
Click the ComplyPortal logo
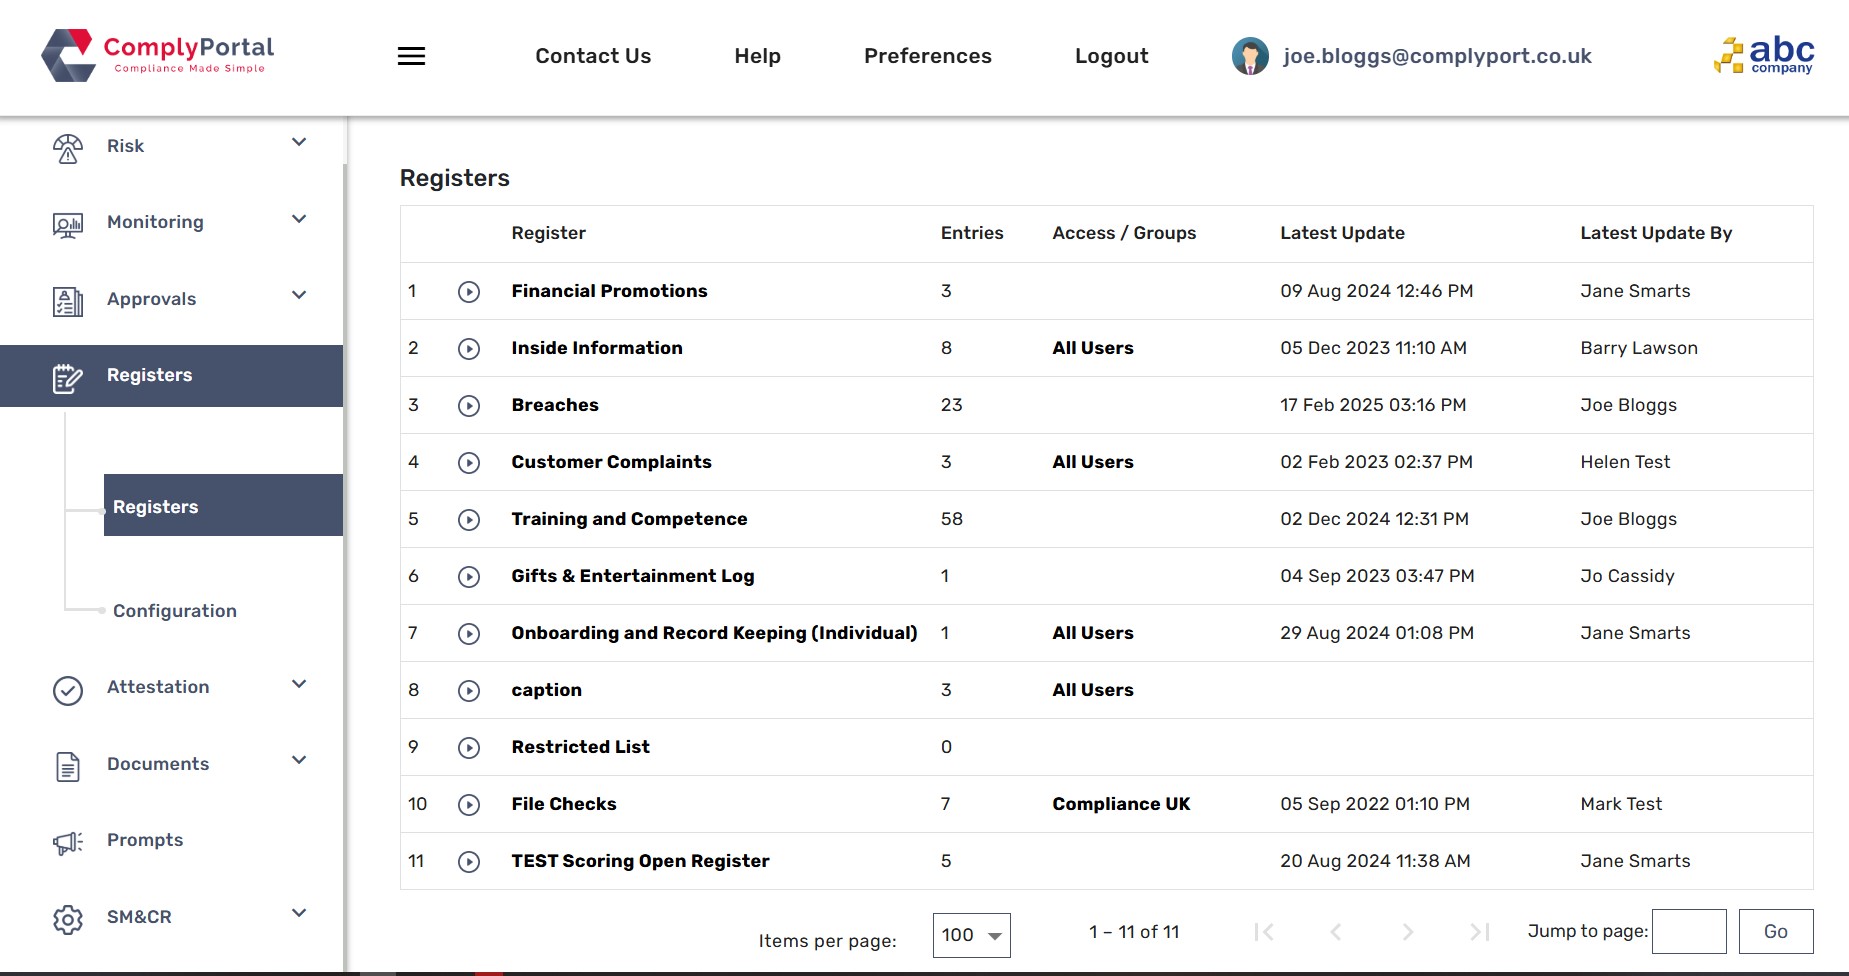pos(158,55)
